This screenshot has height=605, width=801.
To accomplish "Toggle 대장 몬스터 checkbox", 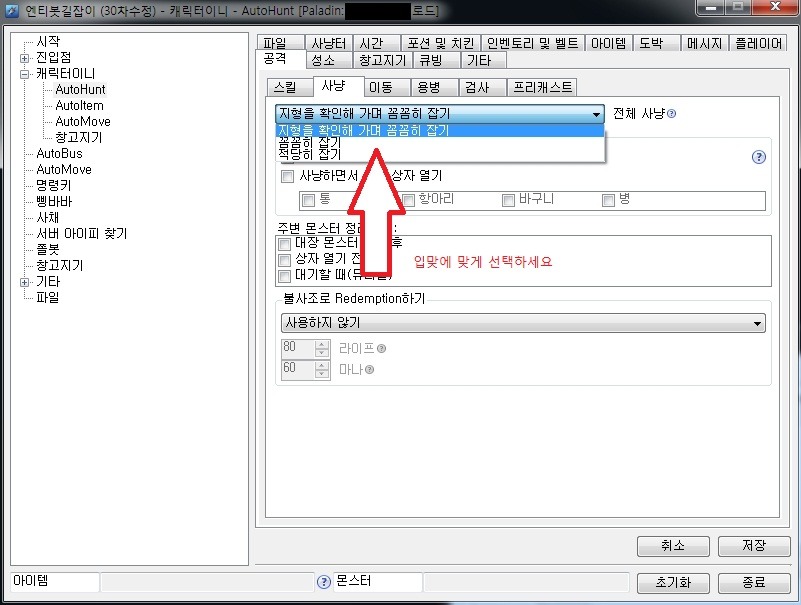I will (285, 244).
